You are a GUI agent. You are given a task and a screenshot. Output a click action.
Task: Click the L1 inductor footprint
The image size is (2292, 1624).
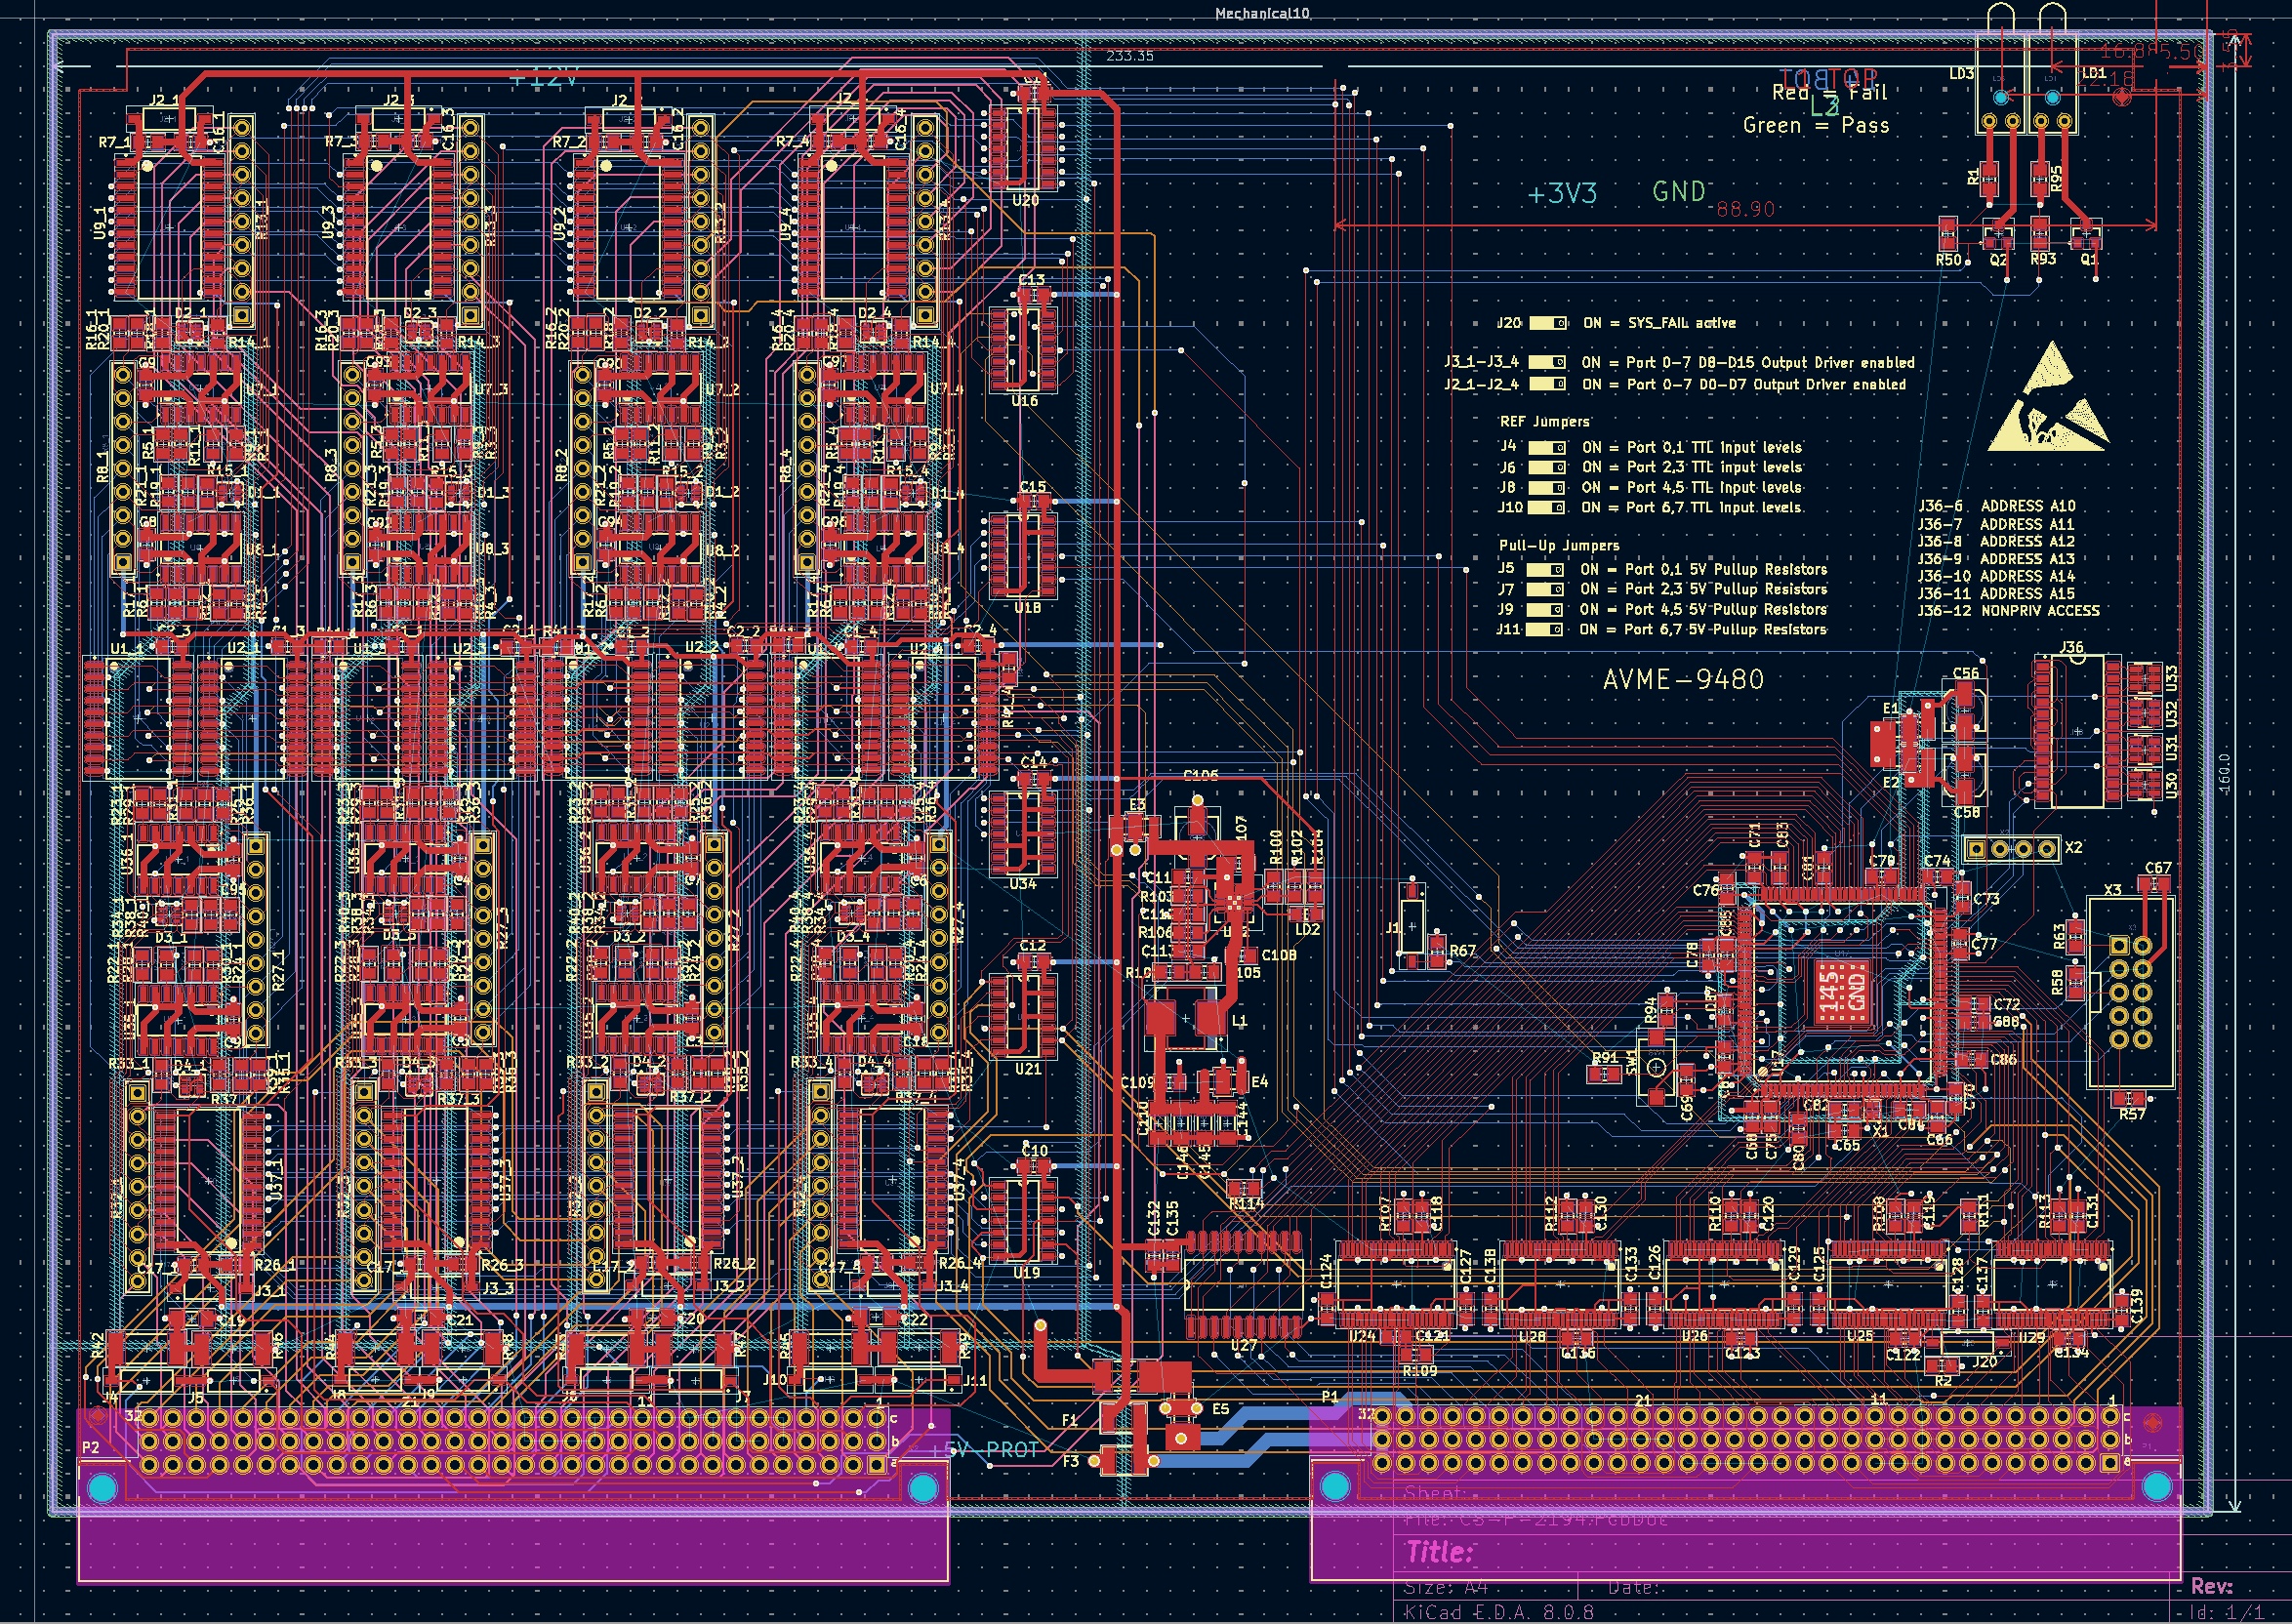pos(1184,1019)
